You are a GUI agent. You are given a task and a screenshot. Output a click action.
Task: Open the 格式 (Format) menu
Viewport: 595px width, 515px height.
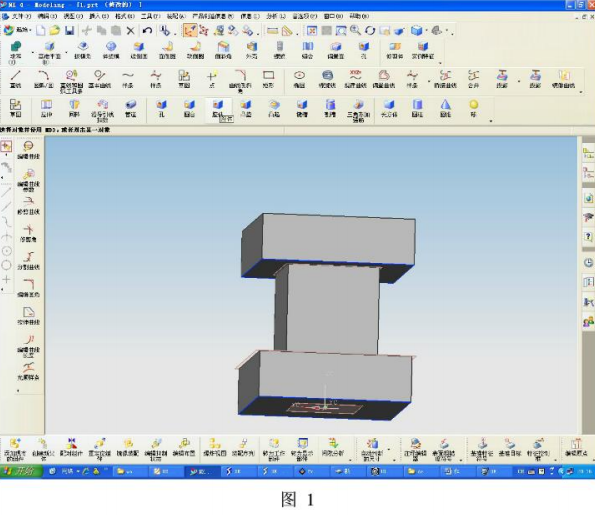coord(125,16)
